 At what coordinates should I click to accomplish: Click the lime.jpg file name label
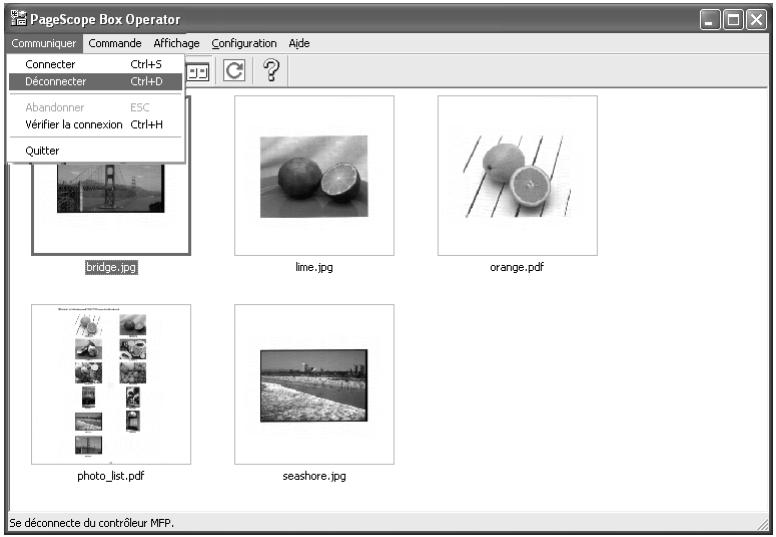point(314,267)
